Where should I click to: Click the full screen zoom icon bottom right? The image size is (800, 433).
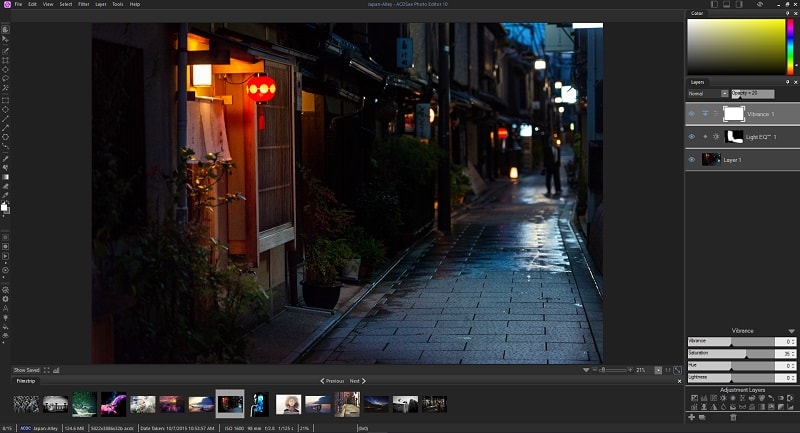pyautogui.click(x=677, y=370)
